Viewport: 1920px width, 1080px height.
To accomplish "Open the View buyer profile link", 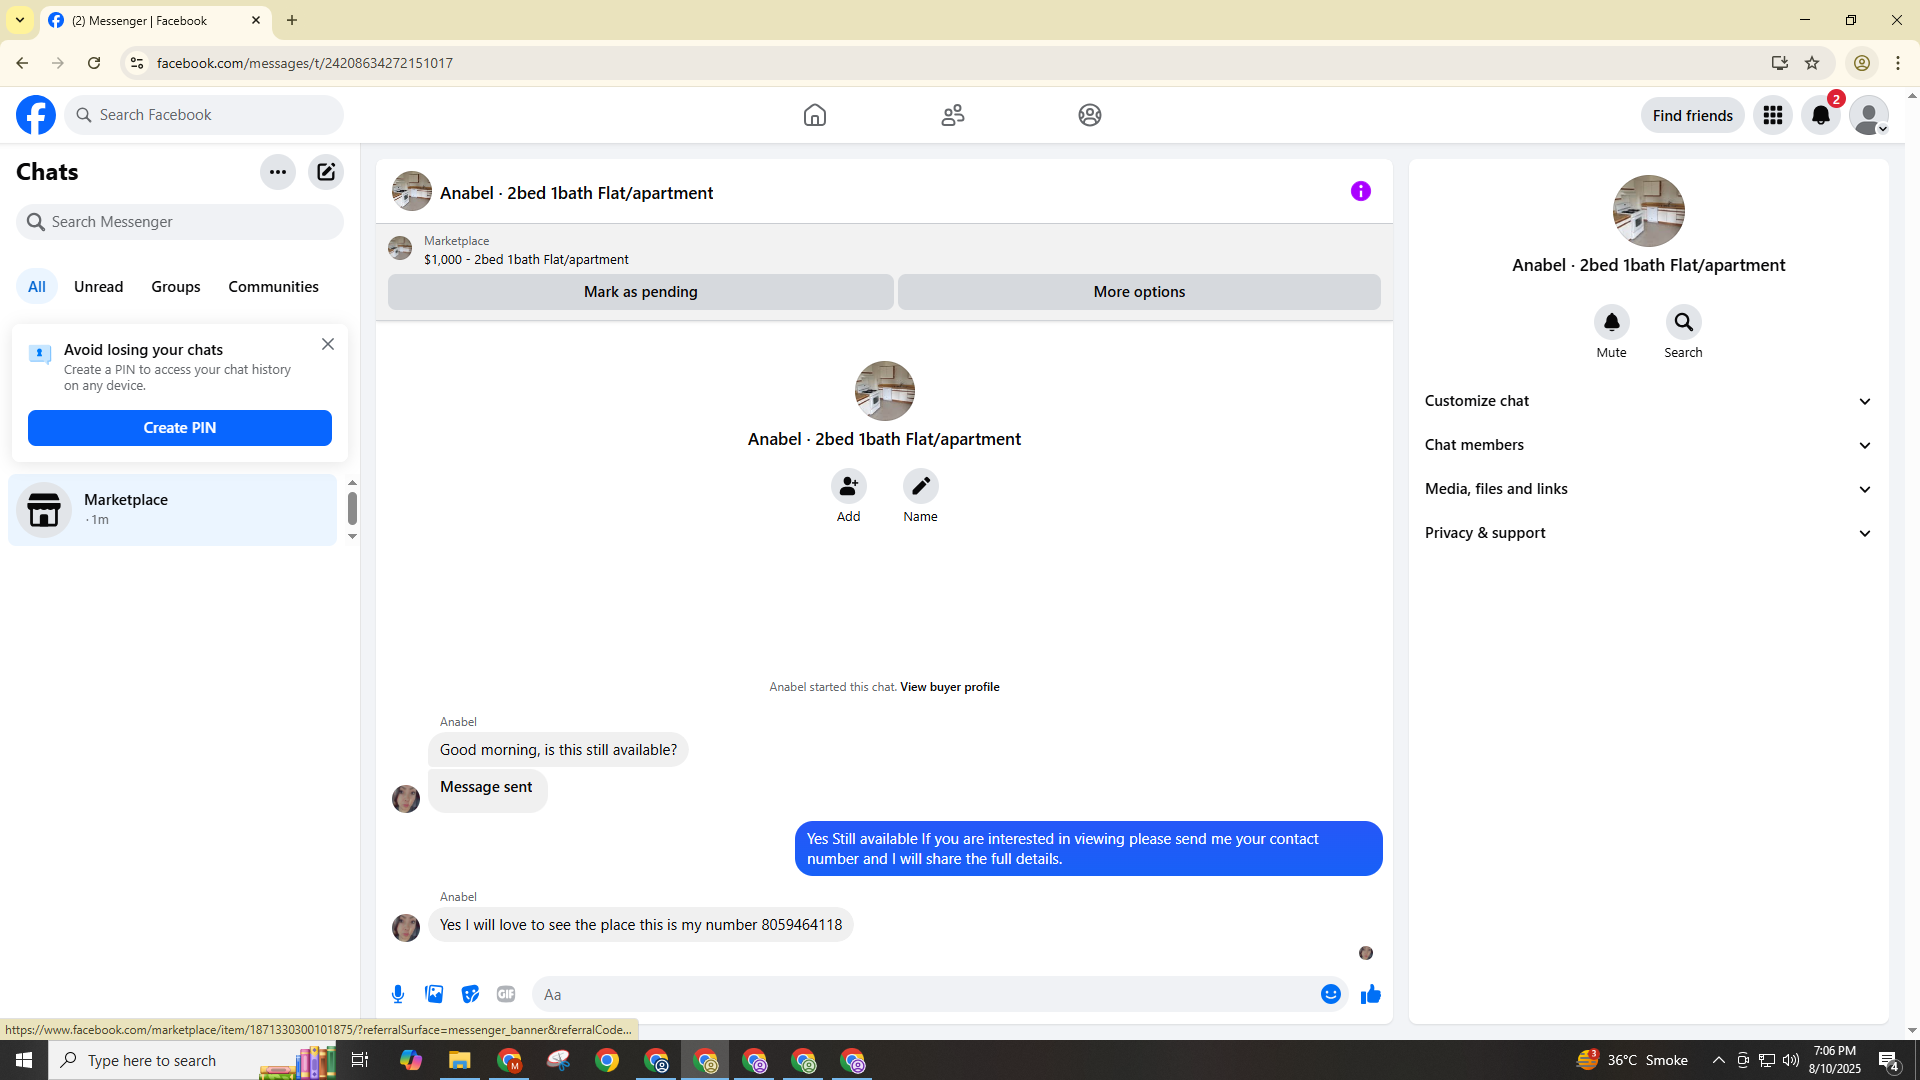I will click(949, 687).
